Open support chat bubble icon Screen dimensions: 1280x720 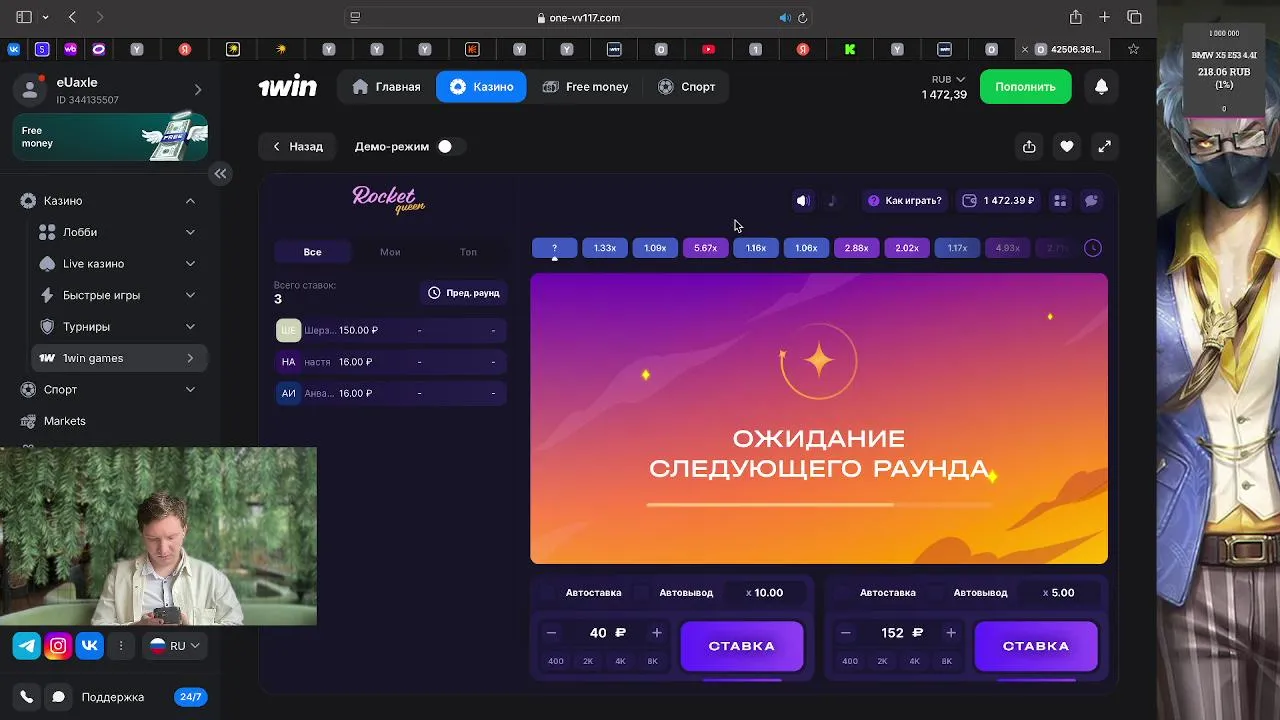click(58, 697)
